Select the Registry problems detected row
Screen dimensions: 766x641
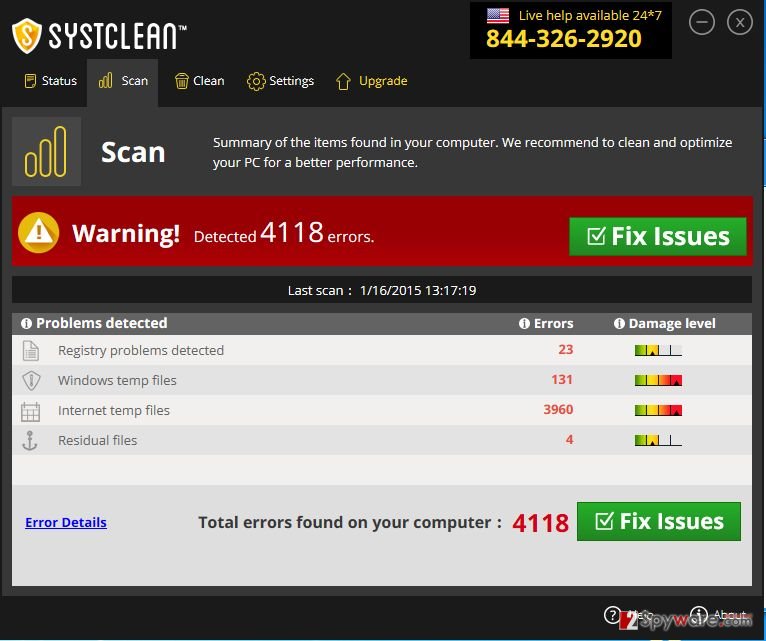click(382, 350)
